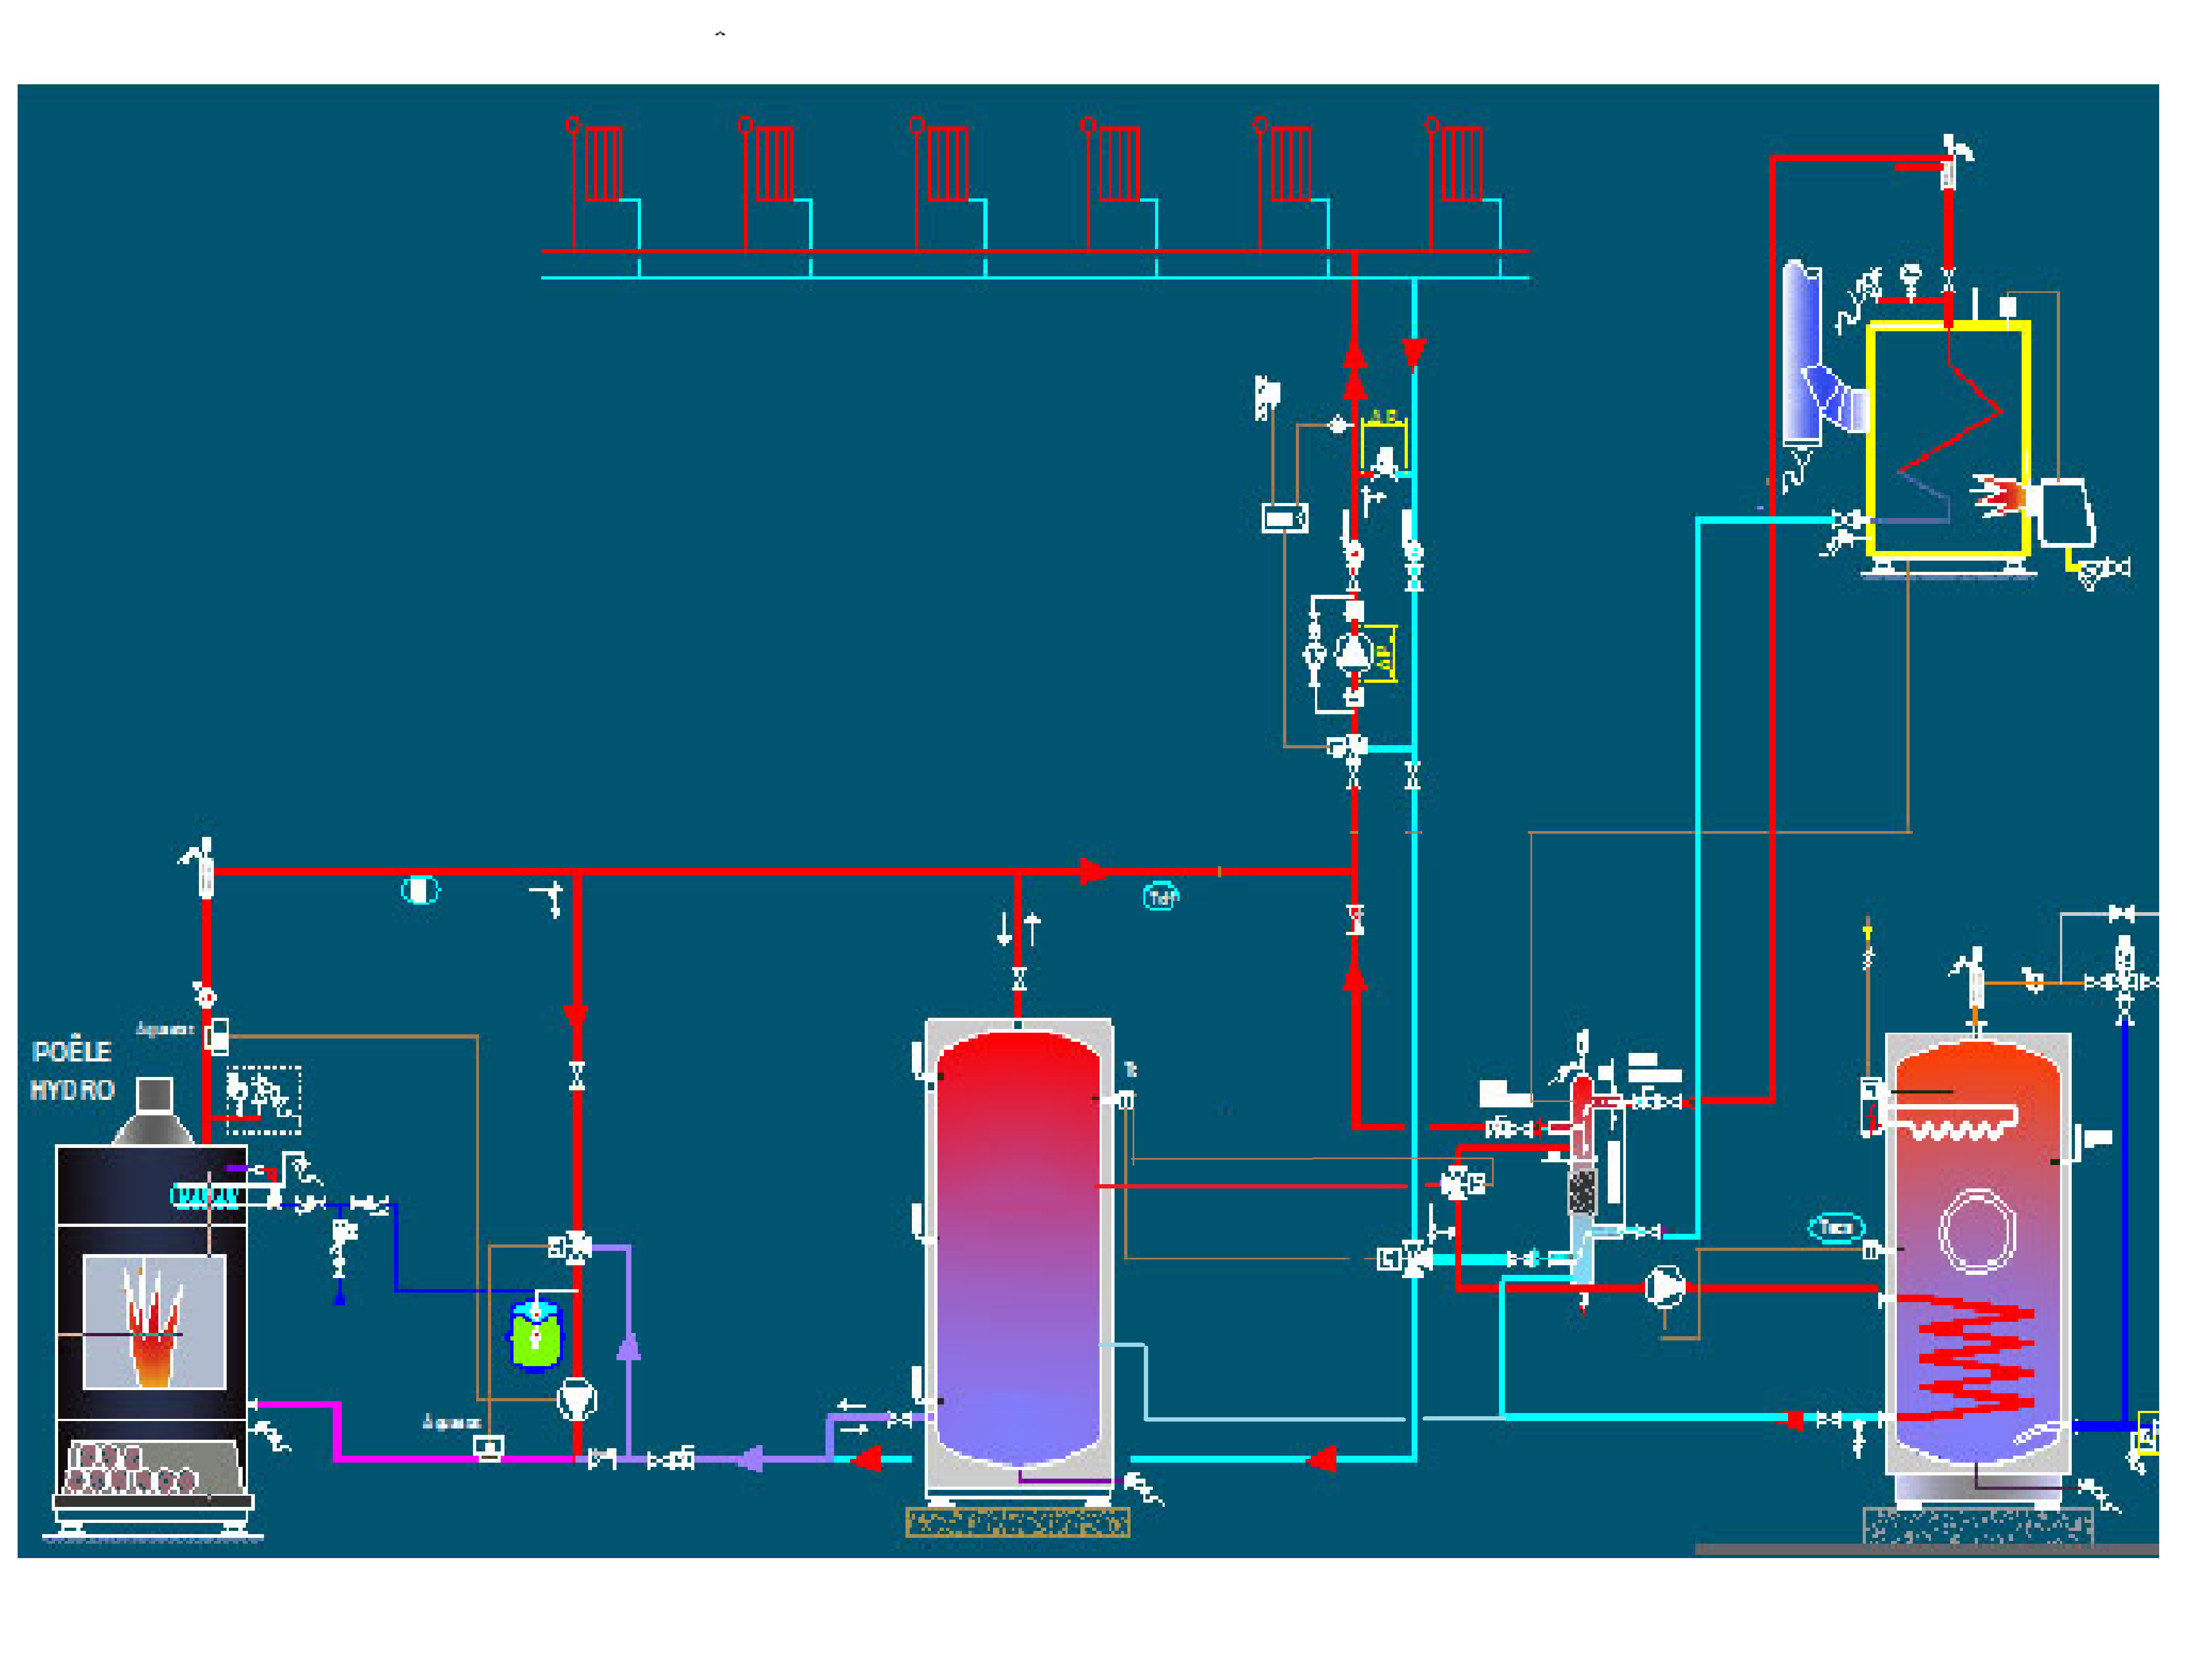Select the circulator pump below expansion vessel
2212x1660 pixels.
click(576, 1399)
